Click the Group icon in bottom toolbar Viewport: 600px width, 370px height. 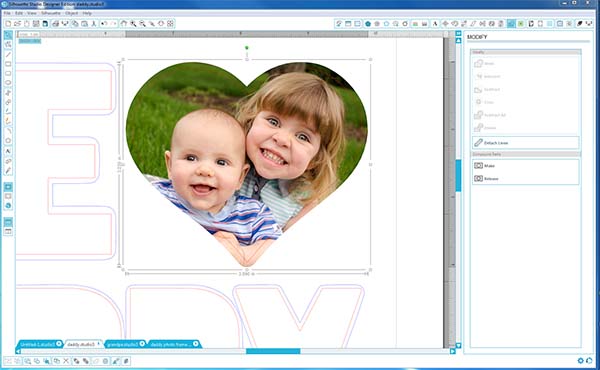pyautogui.click(x=8, y=361)
